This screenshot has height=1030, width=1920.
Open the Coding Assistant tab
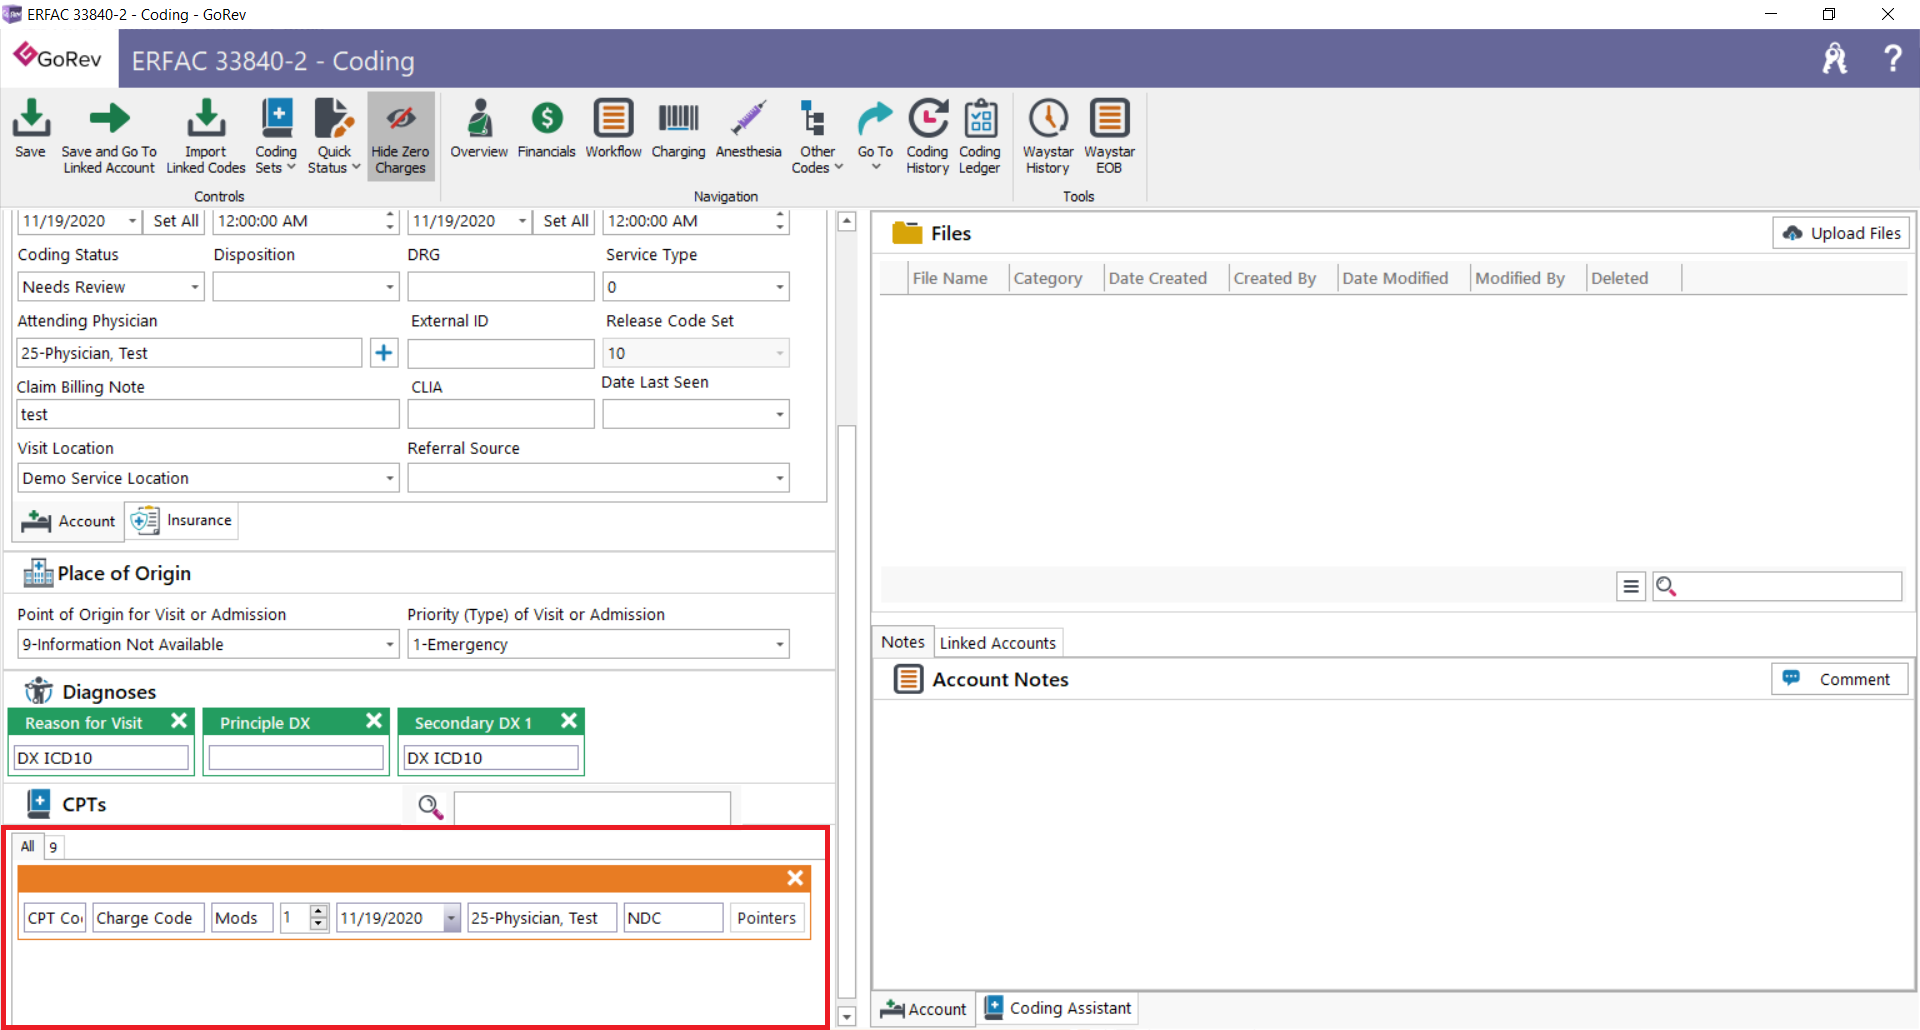(1058, 1008)
